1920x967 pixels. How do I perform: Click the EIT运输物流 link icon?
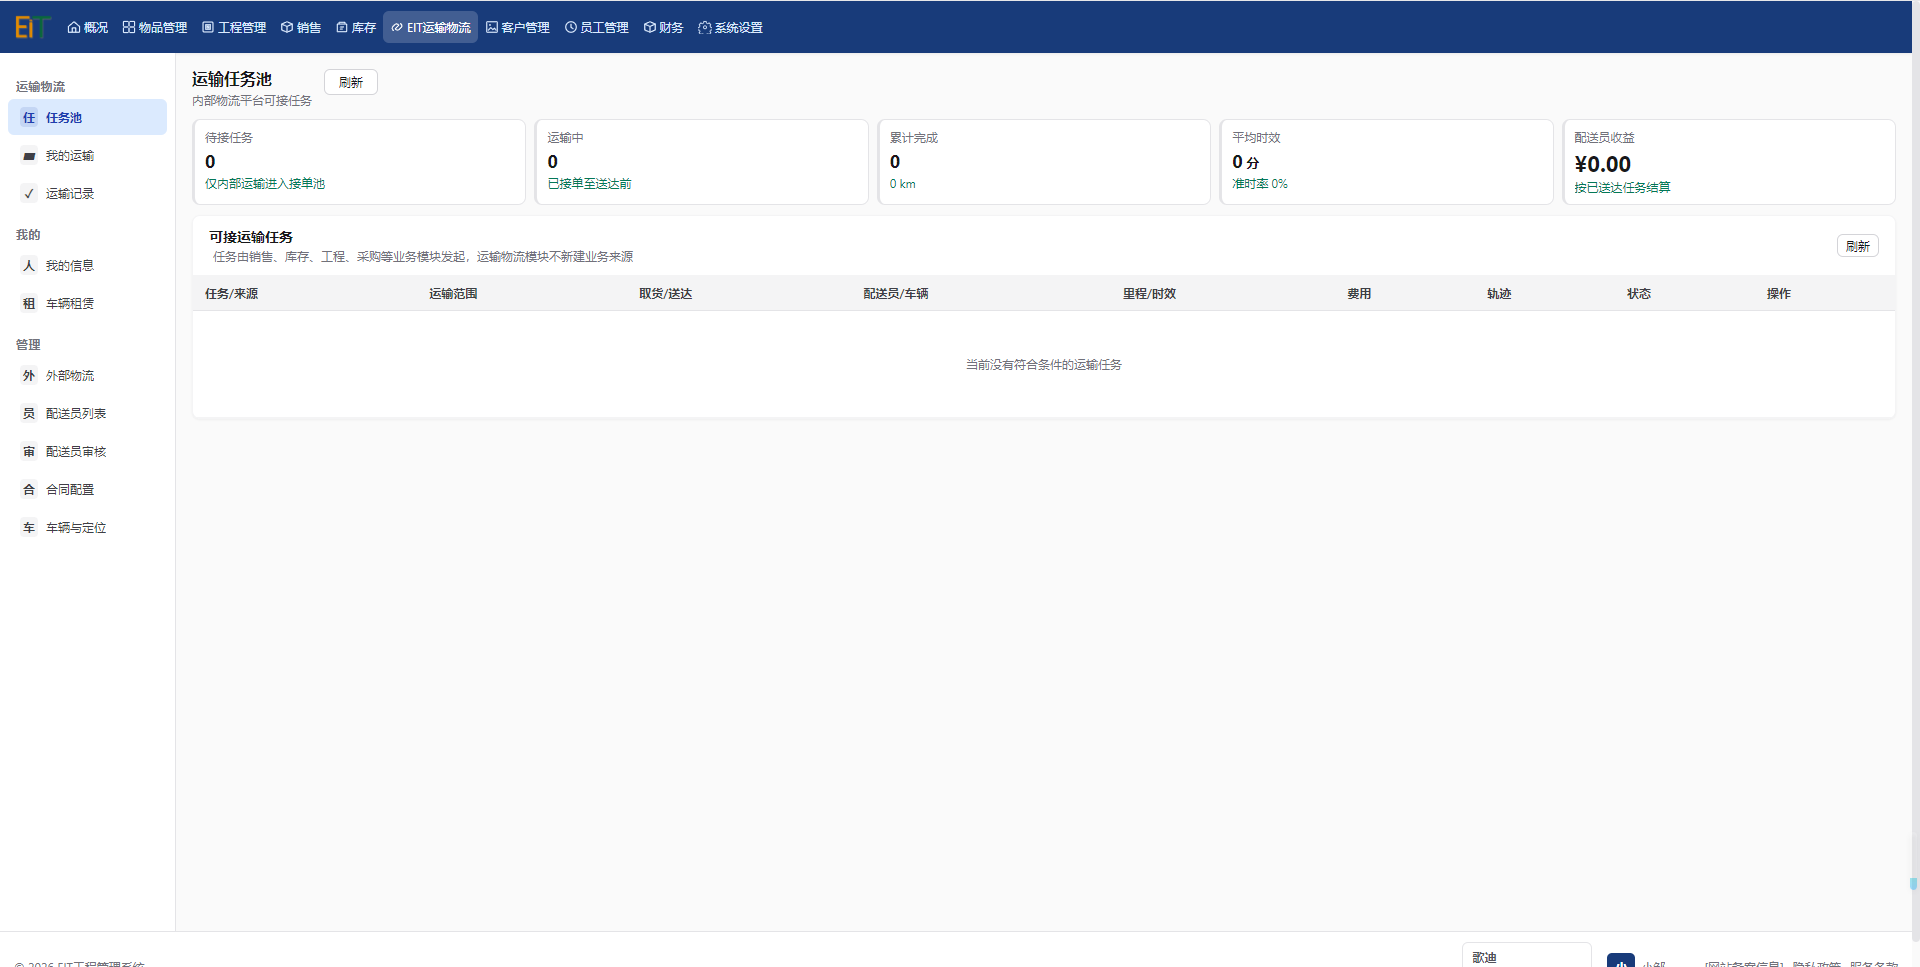[x=397, y=27]
